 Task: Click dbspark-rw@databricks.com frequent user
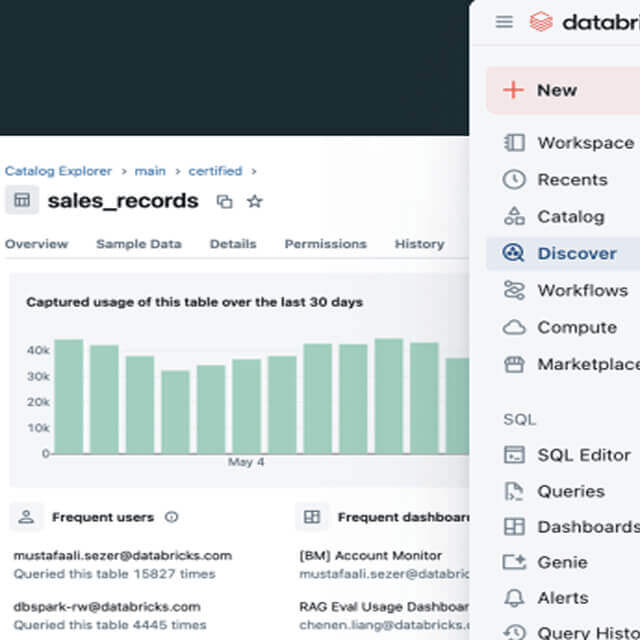click(x=107, y=607)
